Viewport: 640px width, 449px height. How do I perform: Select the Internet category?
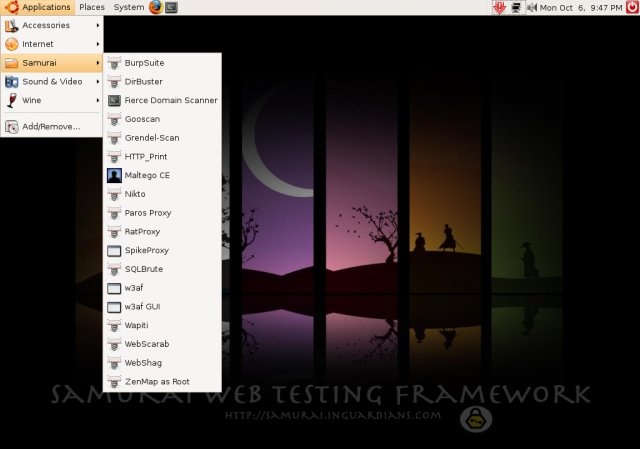pos(52,44)
